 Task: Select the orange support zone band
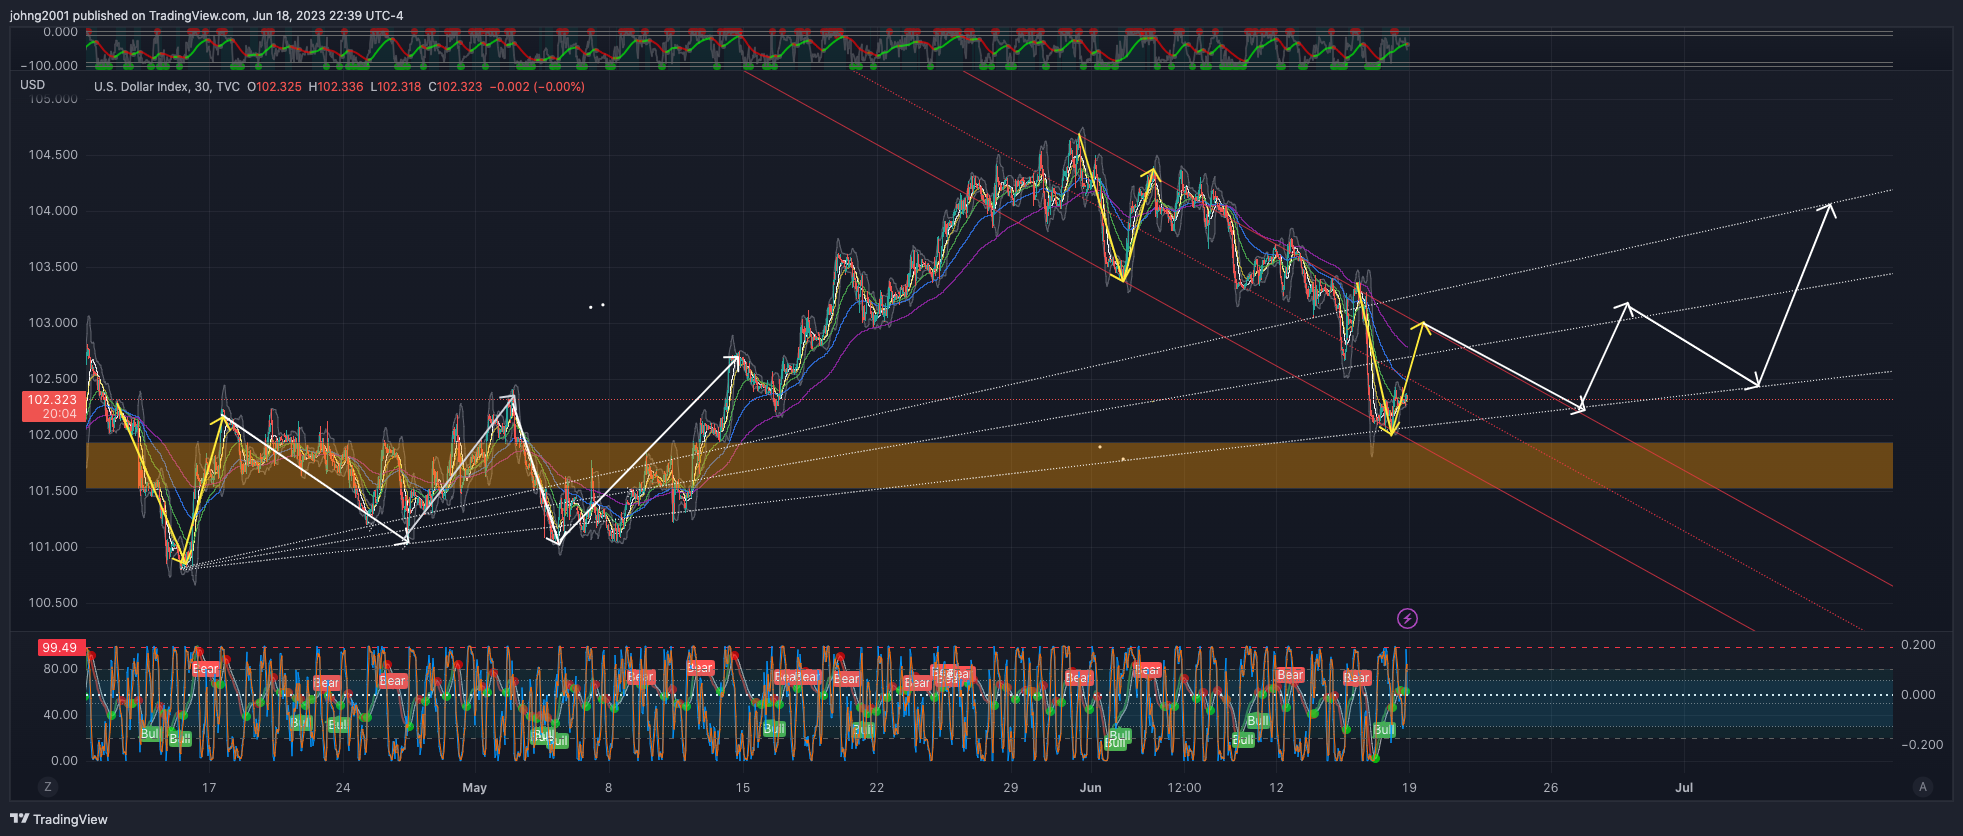coord(989,465)
